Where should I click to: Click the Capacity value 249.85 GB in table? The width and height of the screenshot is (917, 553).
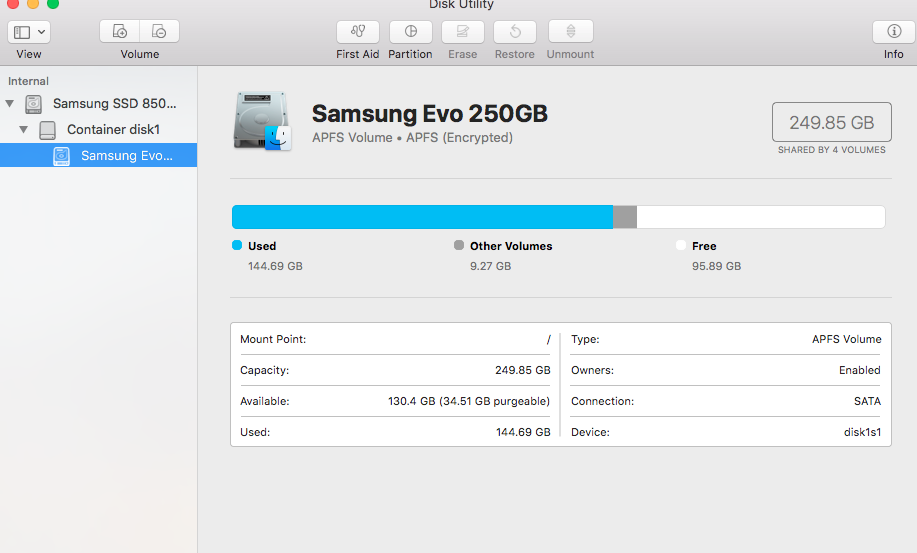(523, 370)
